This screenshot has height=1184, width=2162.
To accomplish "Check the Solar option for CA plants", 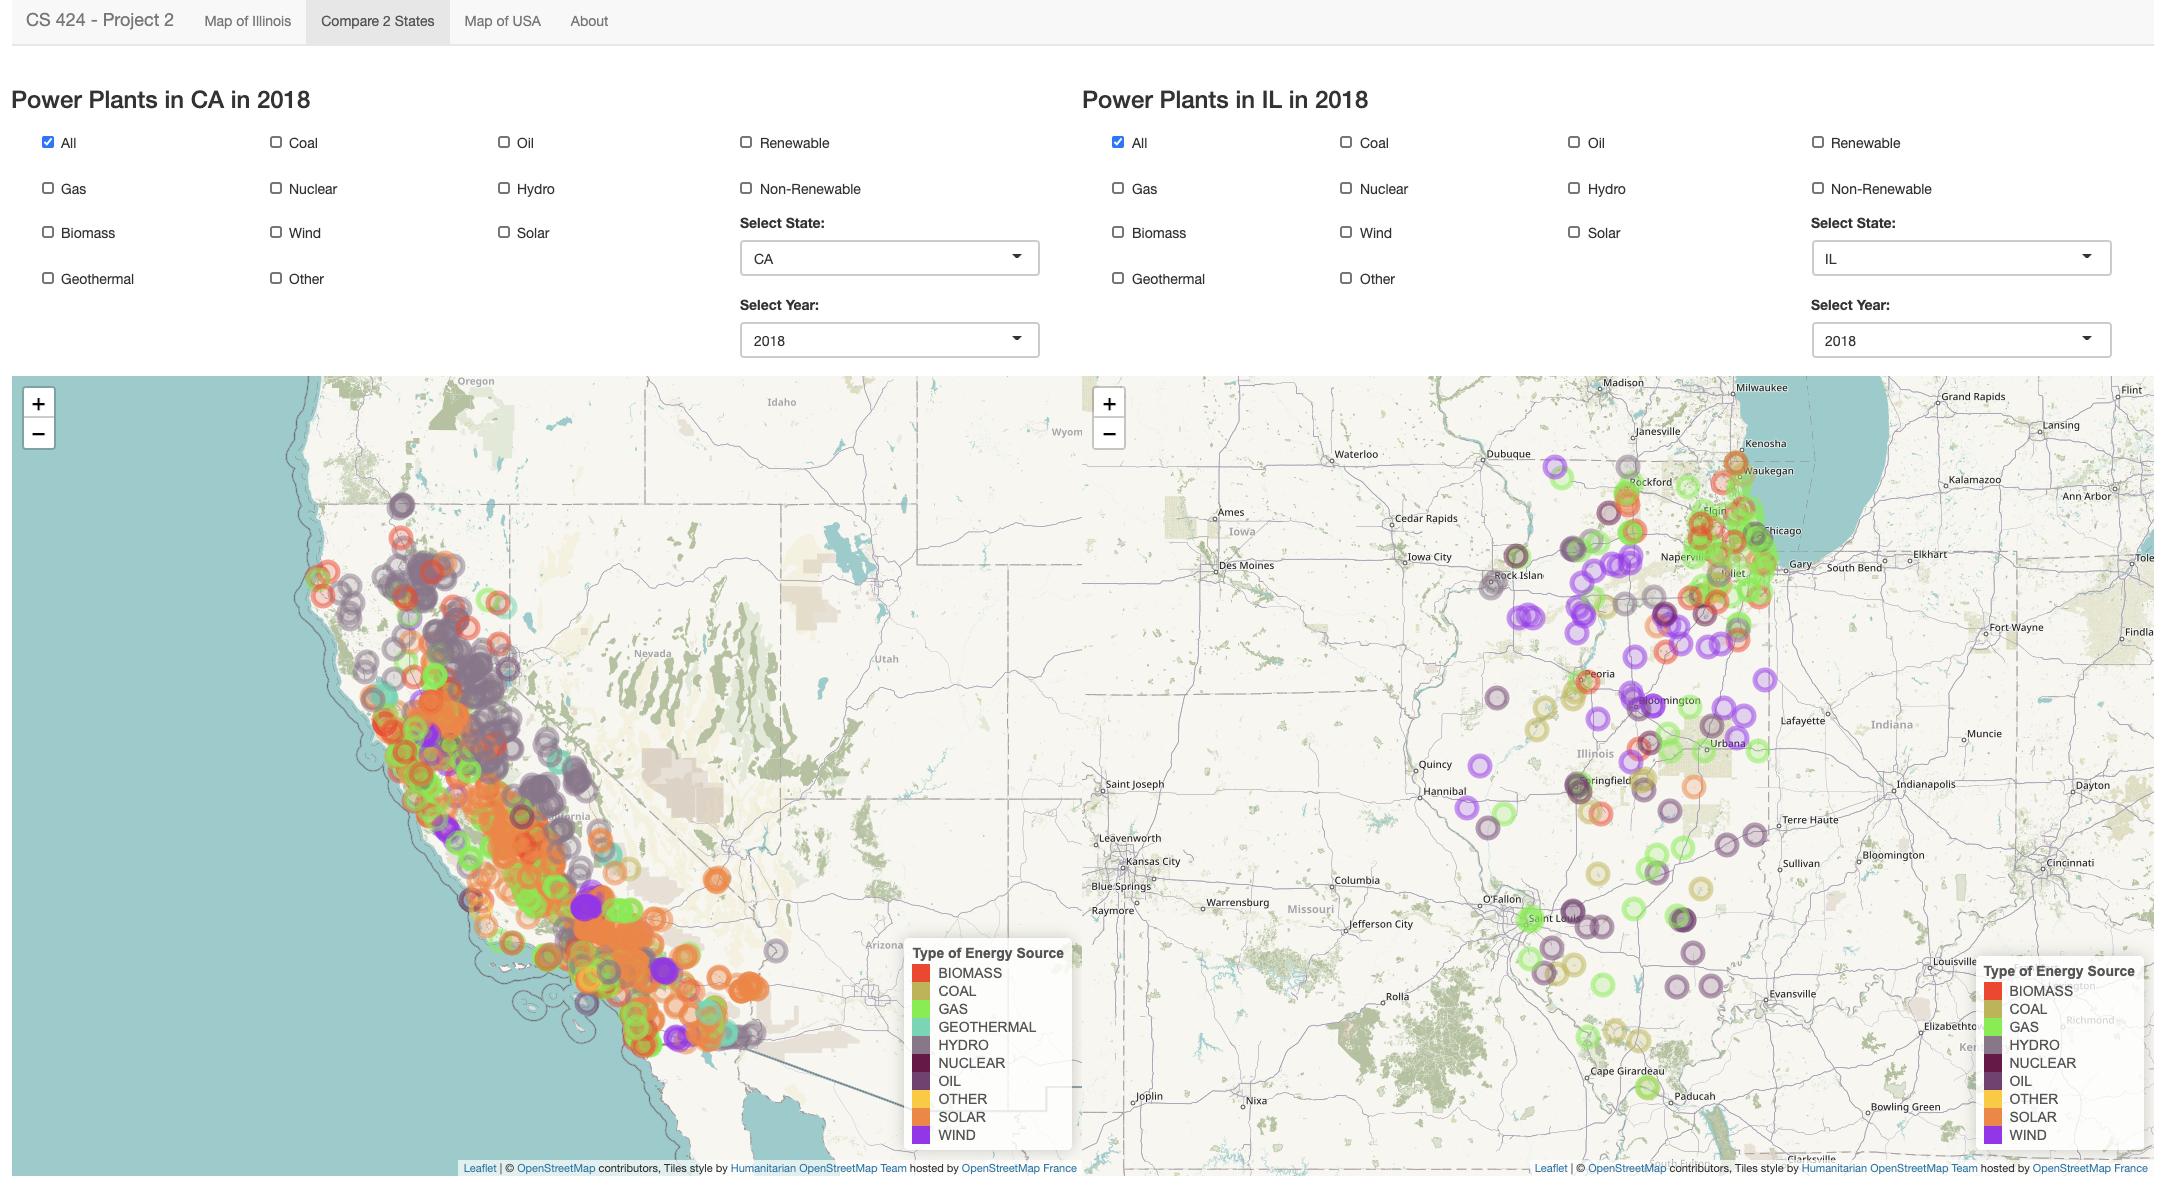I will click(504, 232).
